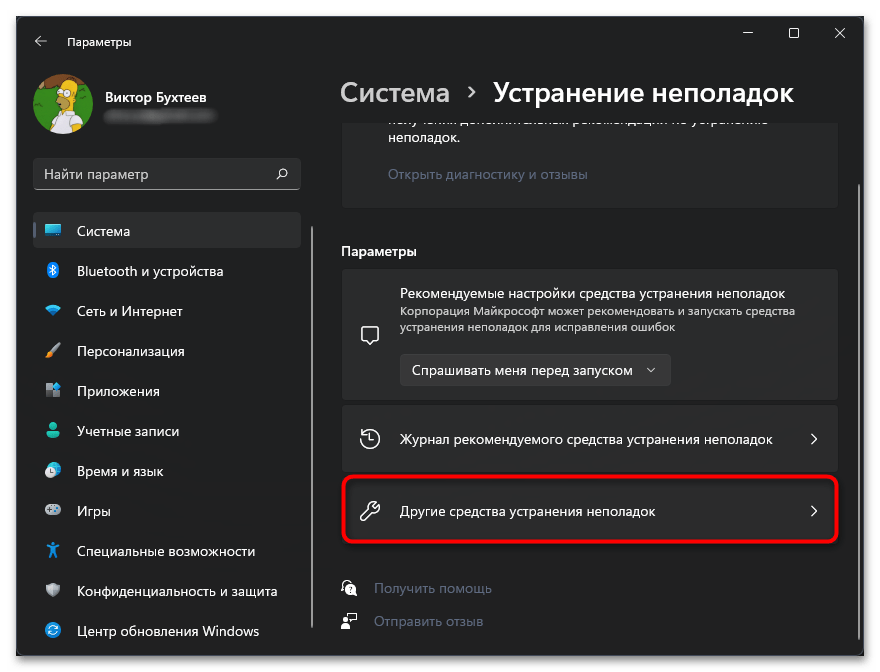Select Система in the sidebar
This screenshot has width=880, height=672.
click(x=104, y=231)
